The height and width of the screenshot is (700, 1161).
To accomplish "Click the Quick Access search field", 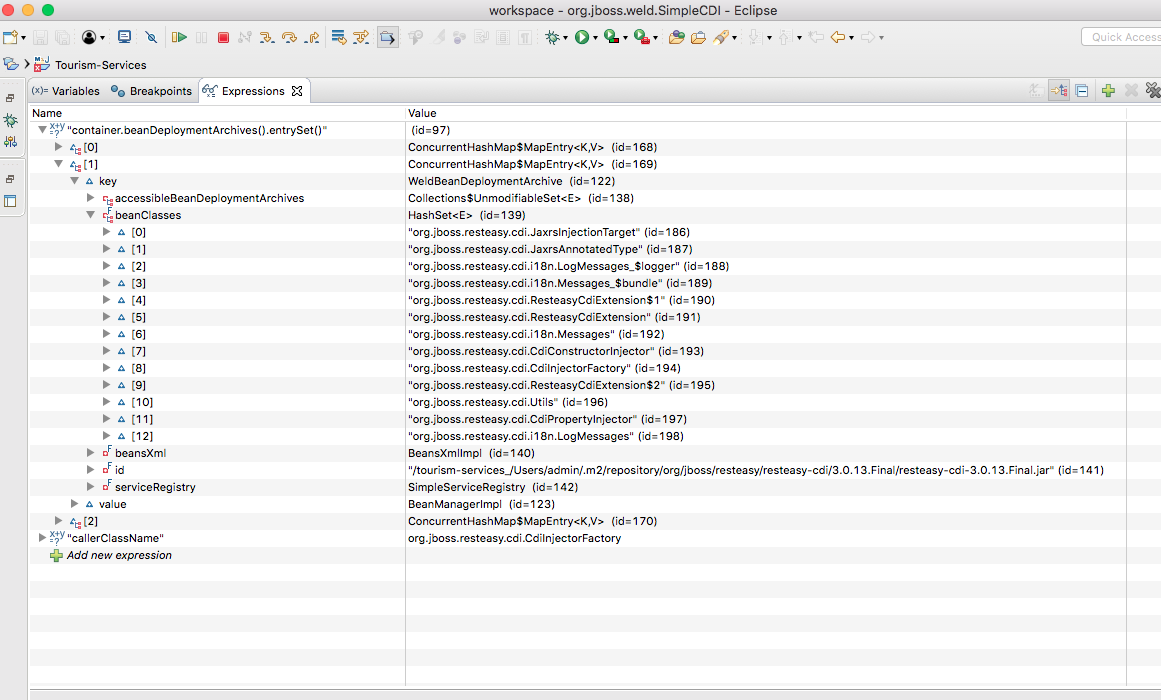I will click(1121, 37).
